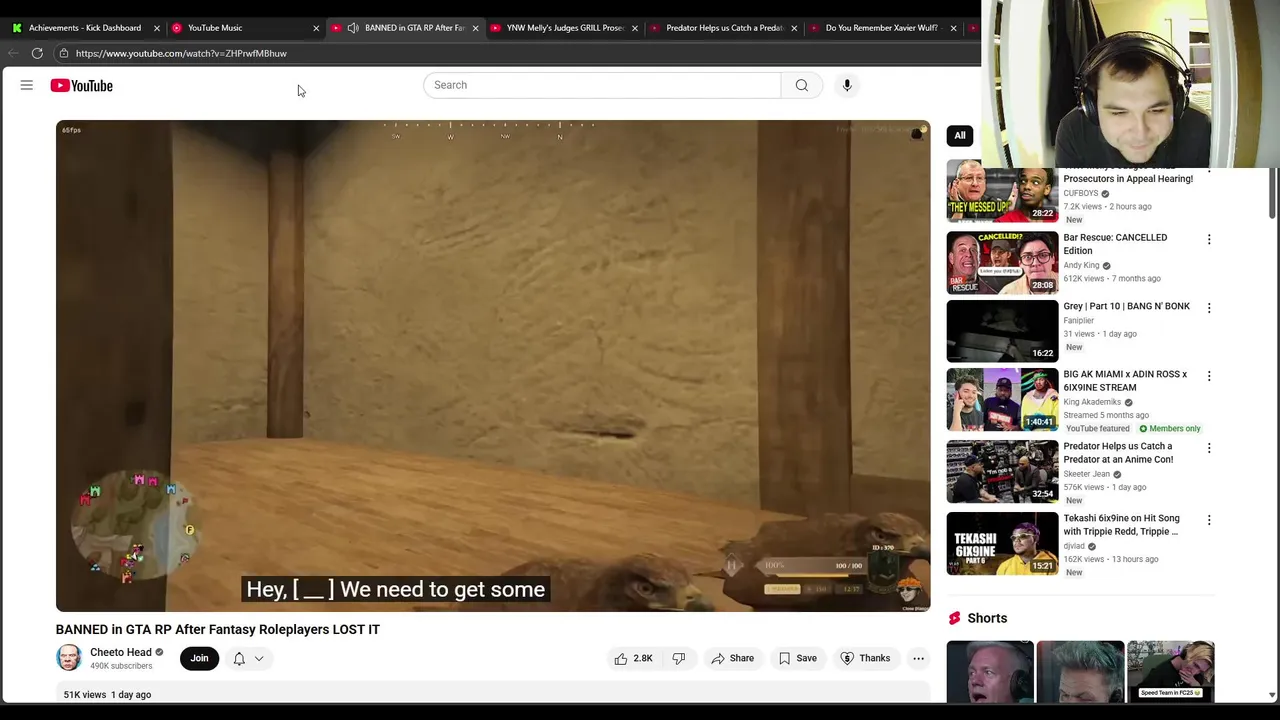The image size is (1280, 720).
Task: Open options for Bar Rescue: CANCELLED video
Action: (1209, 240)
